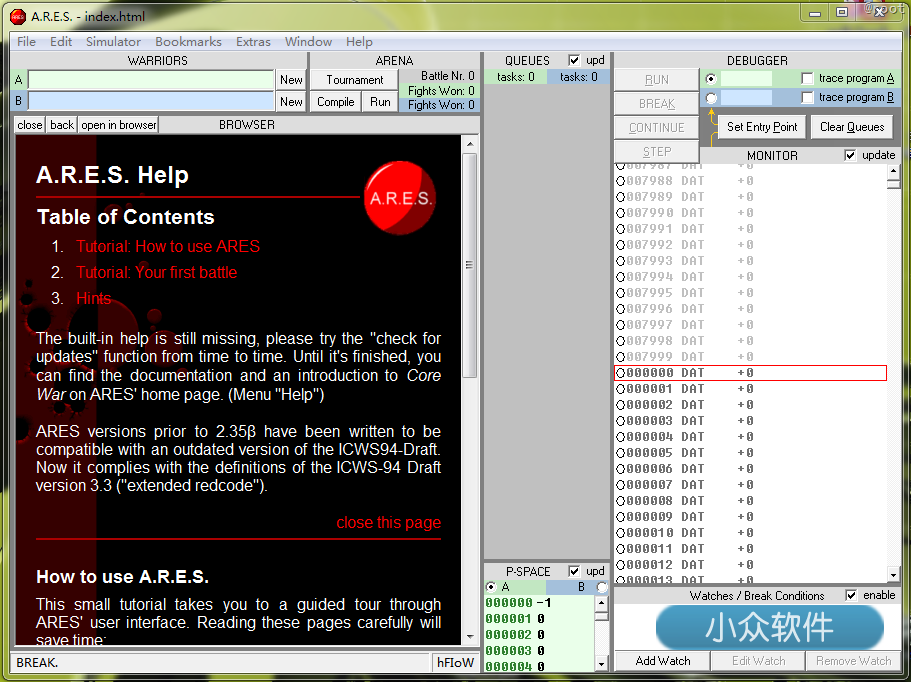Image resolution: width=911 pixels, height=682 pixels.
Task: Select debugger program A radio button
Action: click(711, 78)
